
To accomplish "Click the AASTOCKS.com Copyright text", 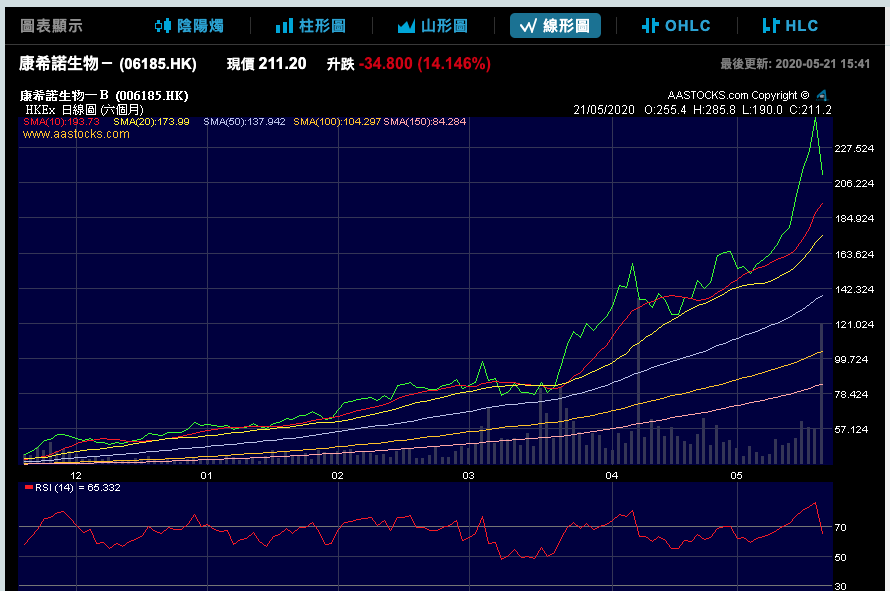I will click(x=738, y=95).
